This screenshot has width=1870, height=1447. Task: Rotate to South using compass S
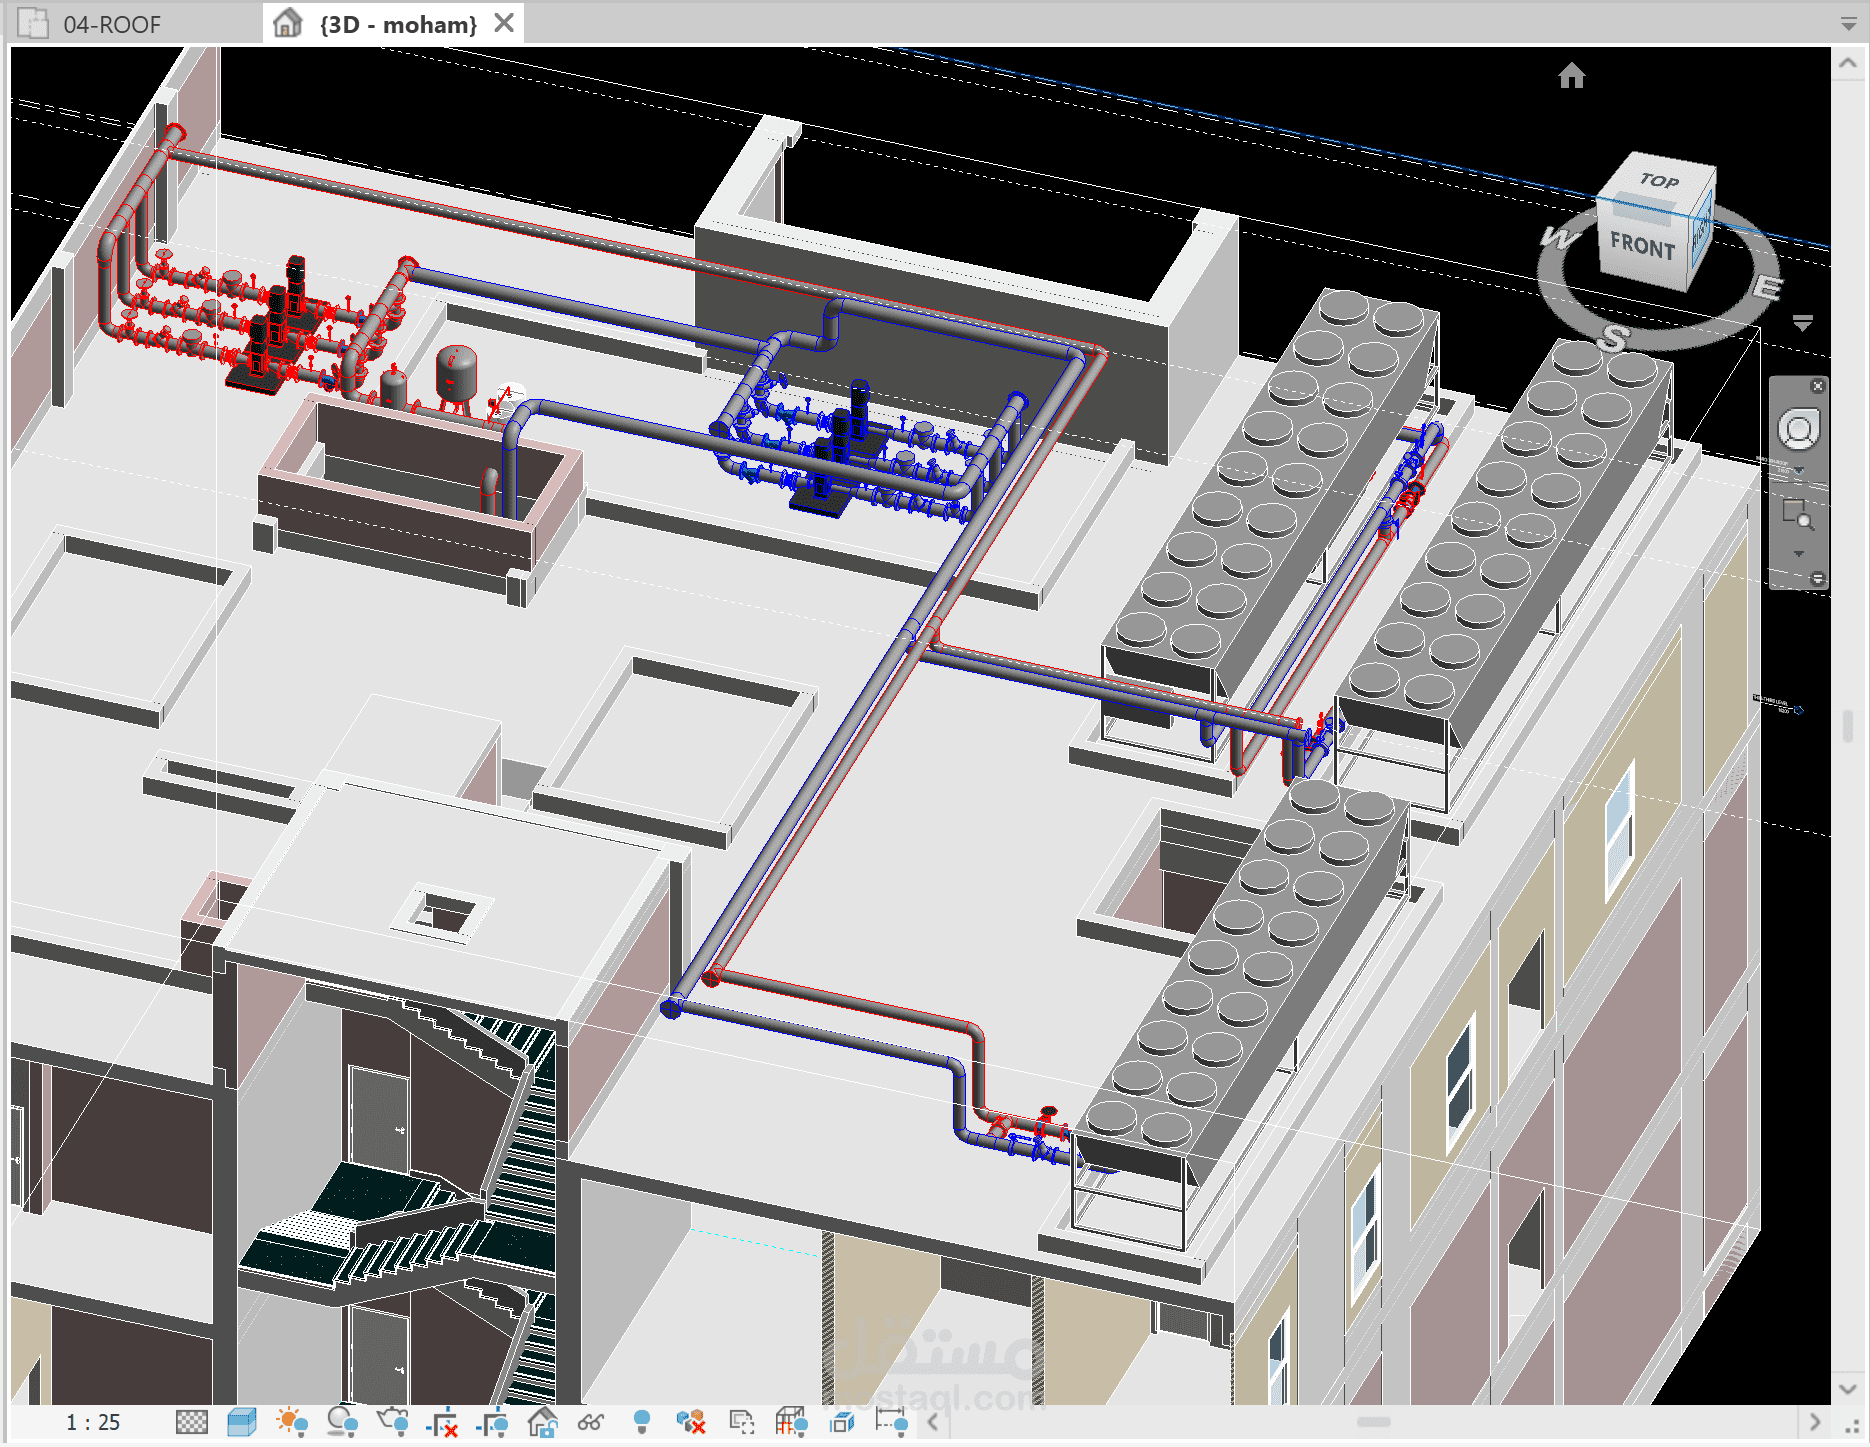pyautogui.click(x=1612, y=339)
